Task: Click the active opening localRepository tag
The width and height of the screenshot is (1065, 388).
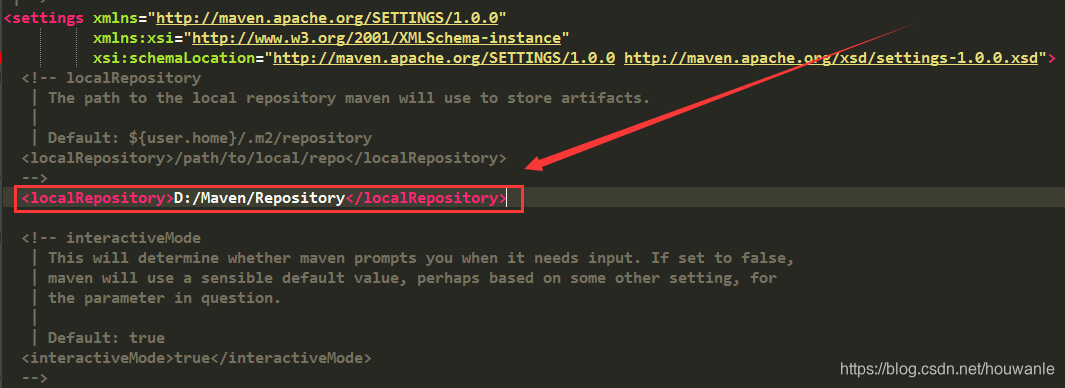Action: coord(97,198)
